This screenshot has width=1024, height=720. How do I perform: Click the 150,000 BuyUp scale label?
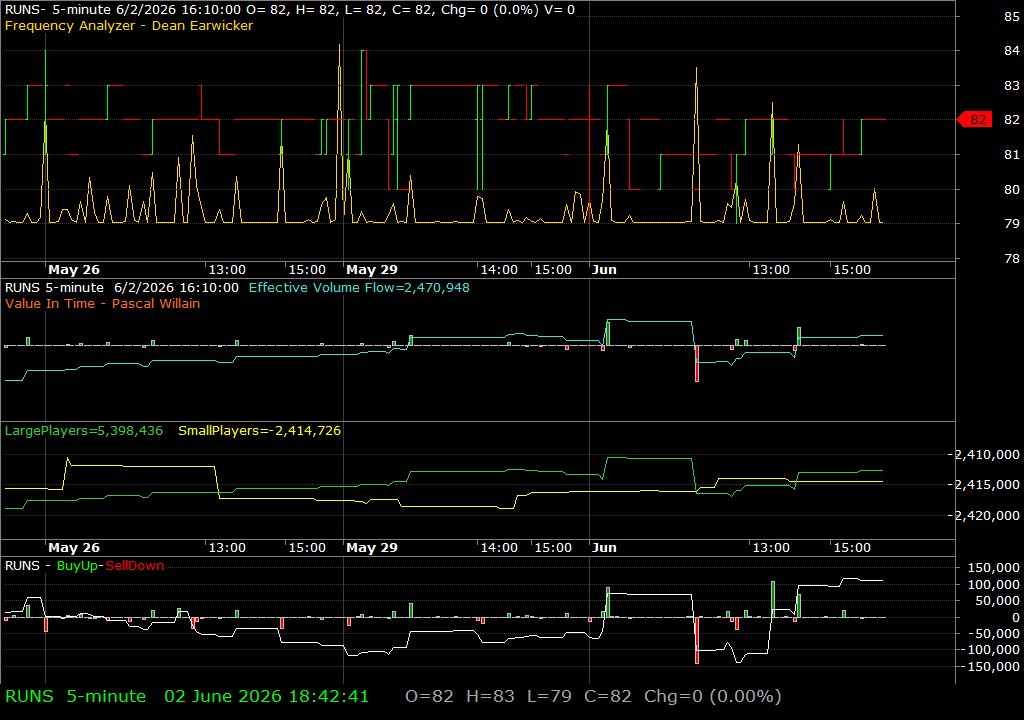[x=993, y=568]
